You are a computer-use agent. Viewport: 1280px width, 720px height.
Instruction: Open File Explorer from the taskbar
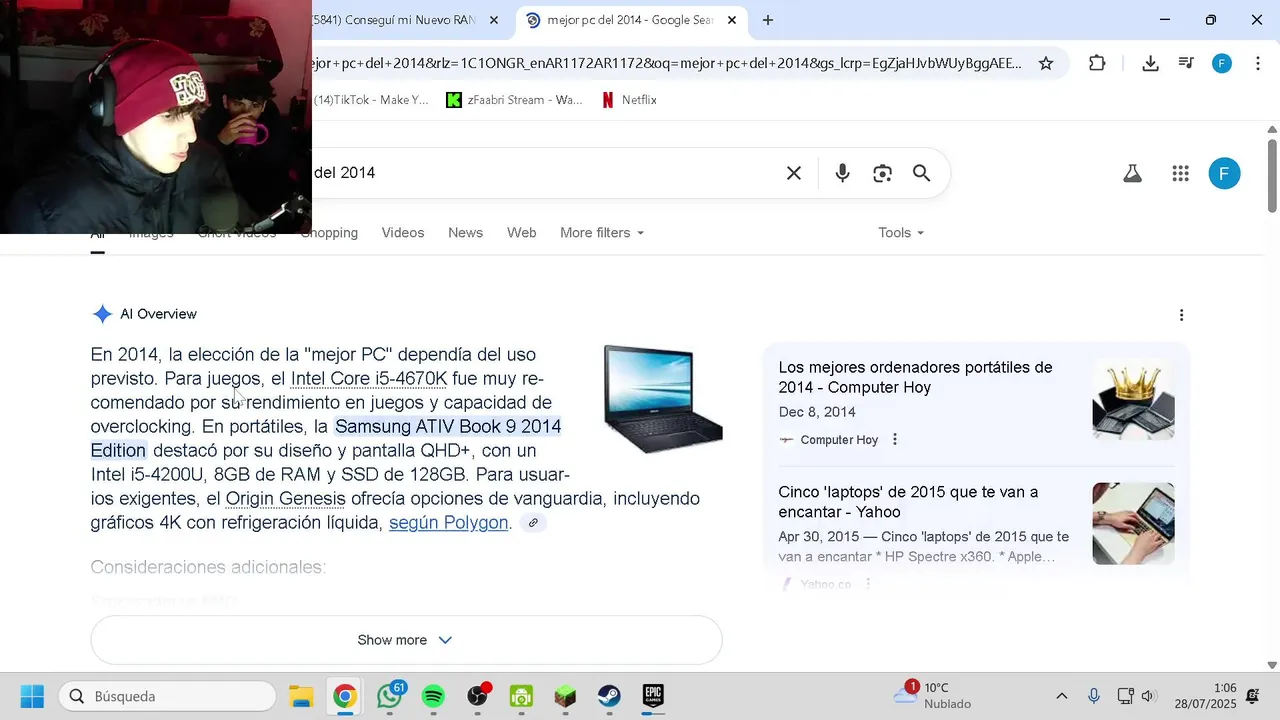coord(301,696)
